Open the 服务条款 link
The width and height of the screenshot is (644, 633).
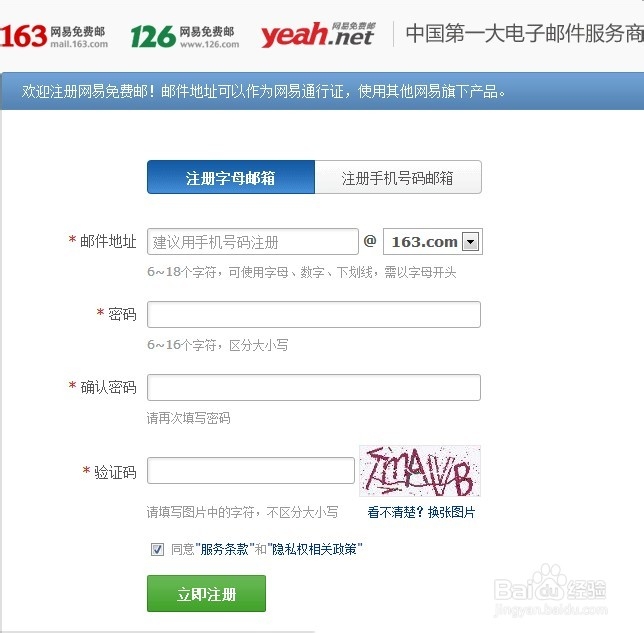(224, 549)
